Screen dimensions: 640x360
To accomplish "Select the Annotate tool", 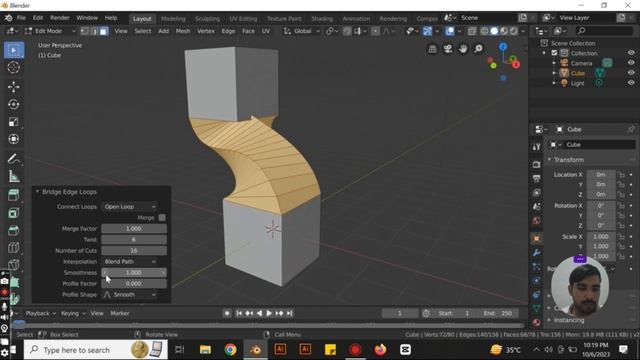I will 13,159.
